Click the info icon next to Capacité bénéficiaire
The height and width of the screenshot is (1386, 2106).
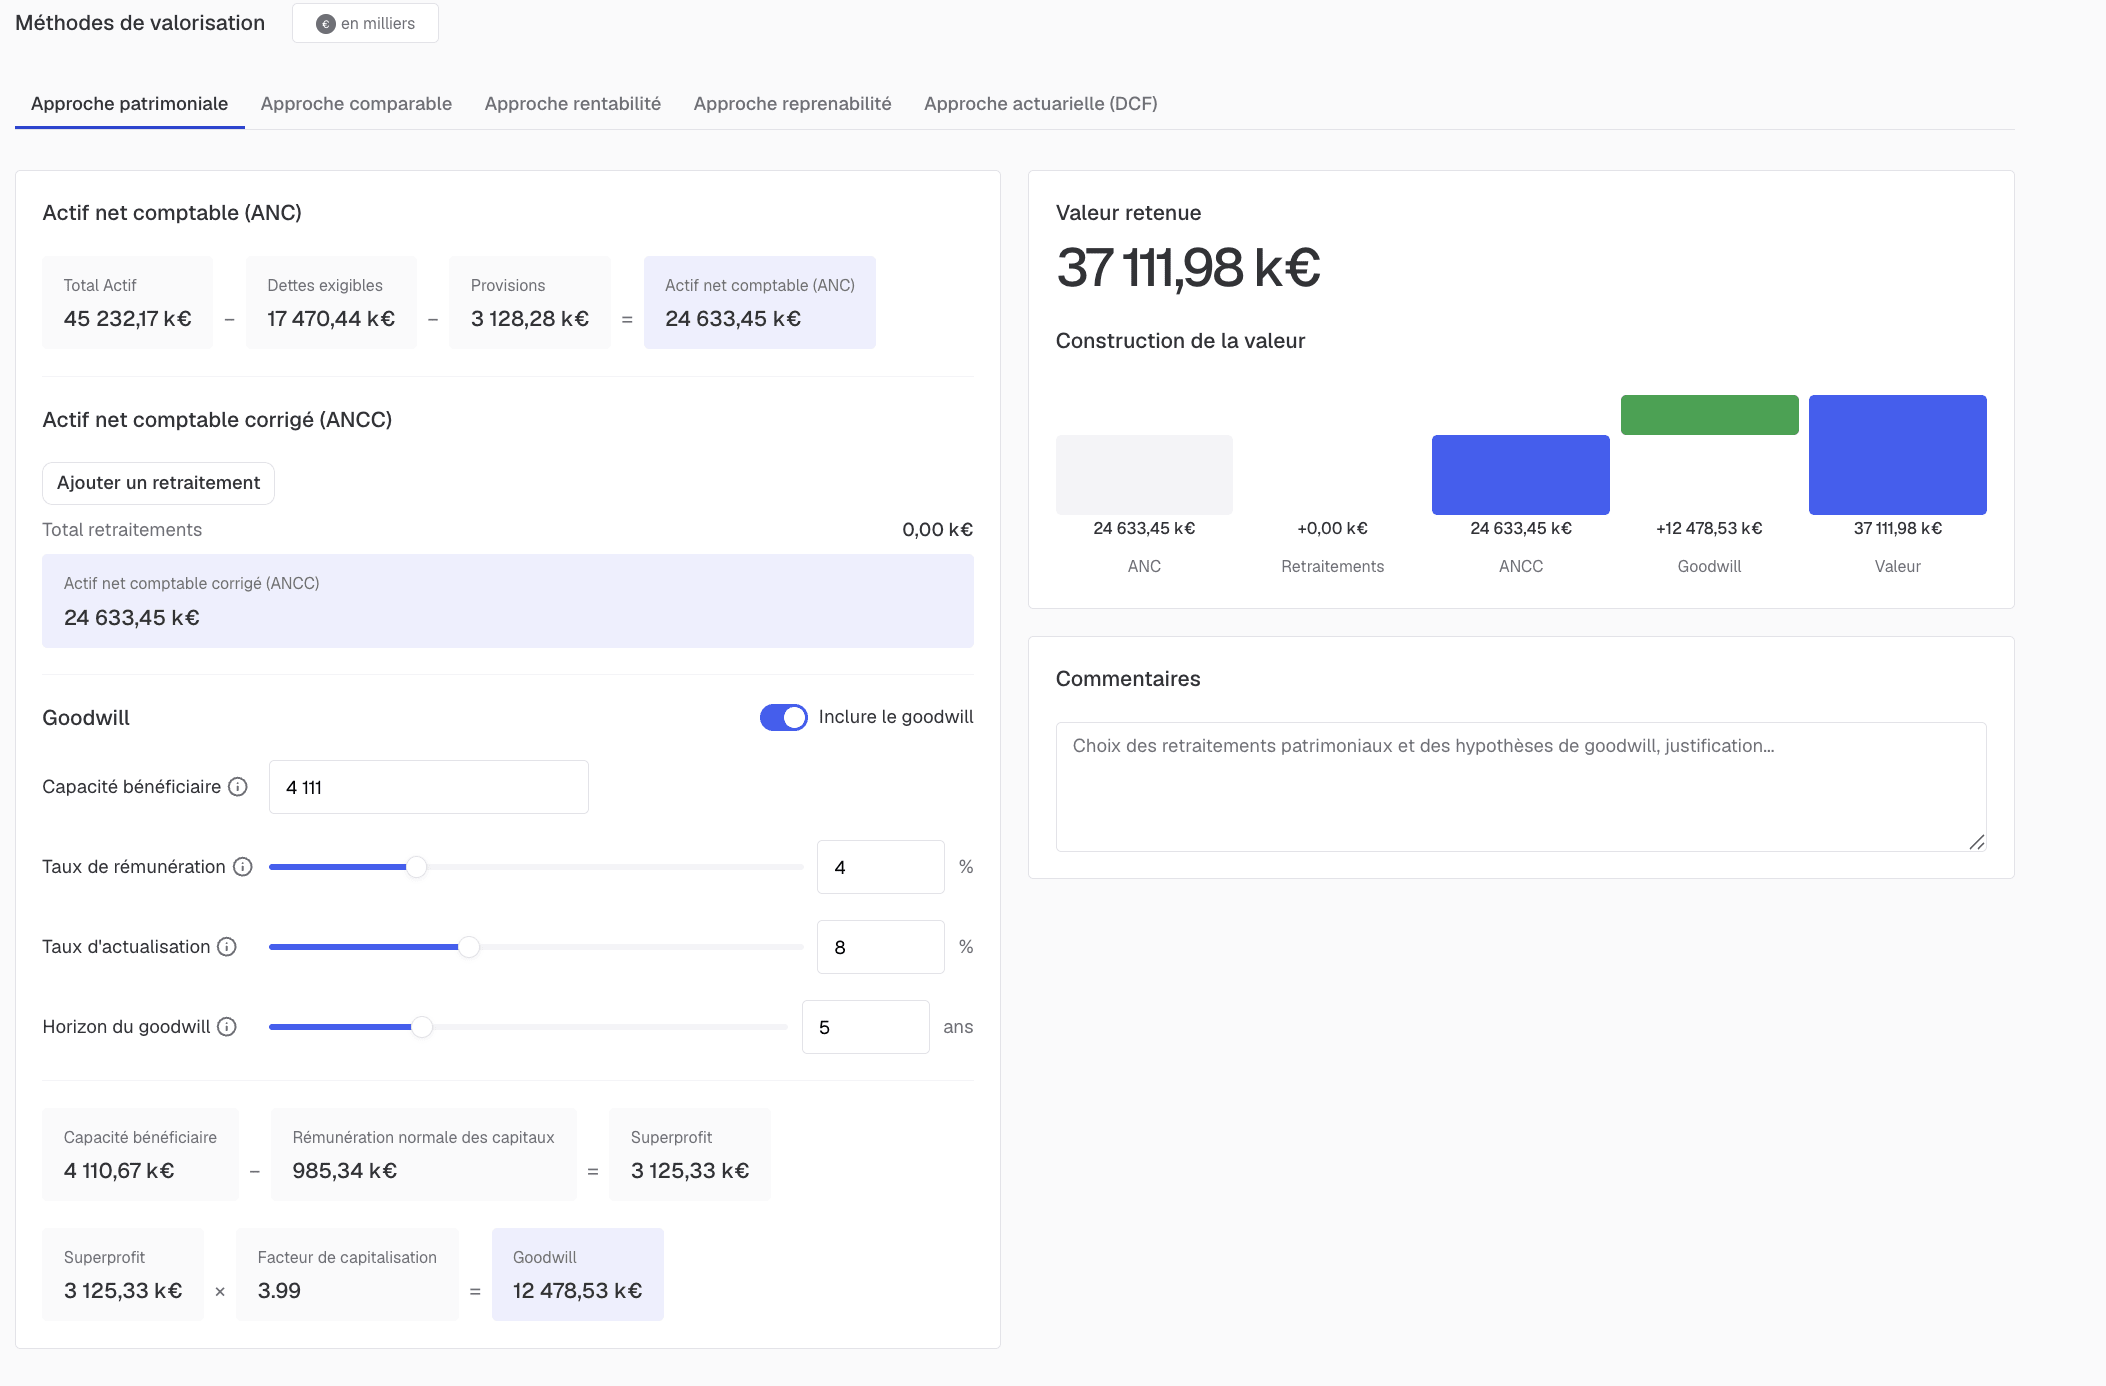[x=238, y=787]
